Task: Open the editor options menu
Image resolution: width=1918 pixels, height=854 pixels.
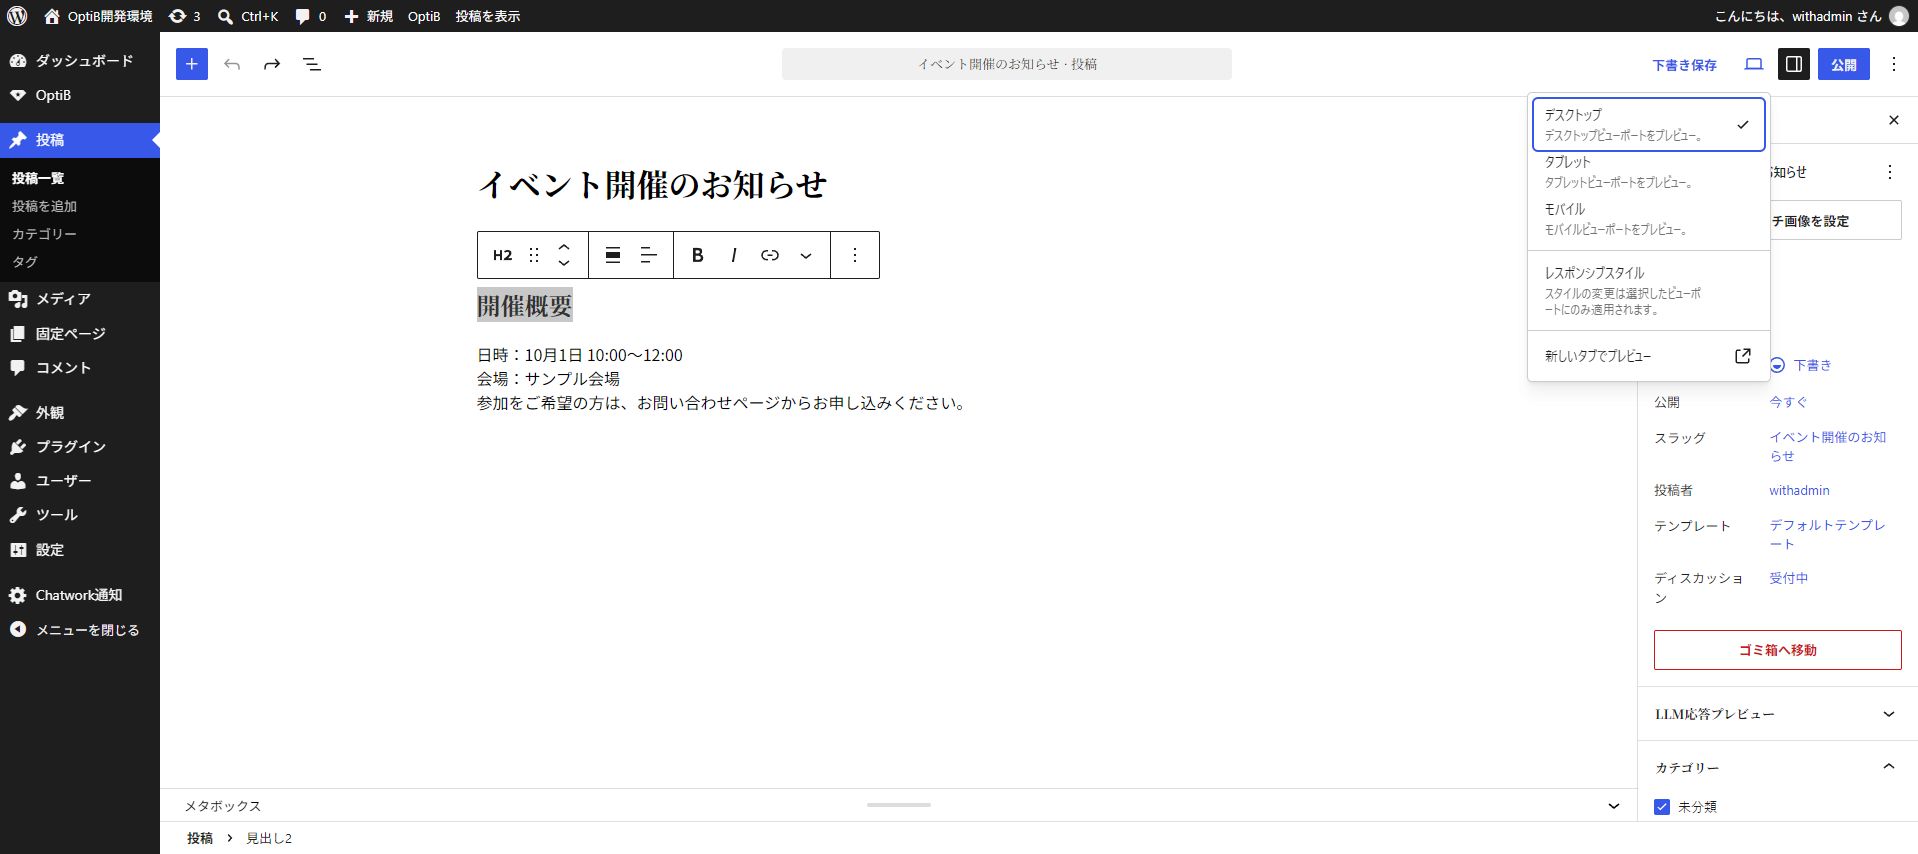Action: 1894,64
